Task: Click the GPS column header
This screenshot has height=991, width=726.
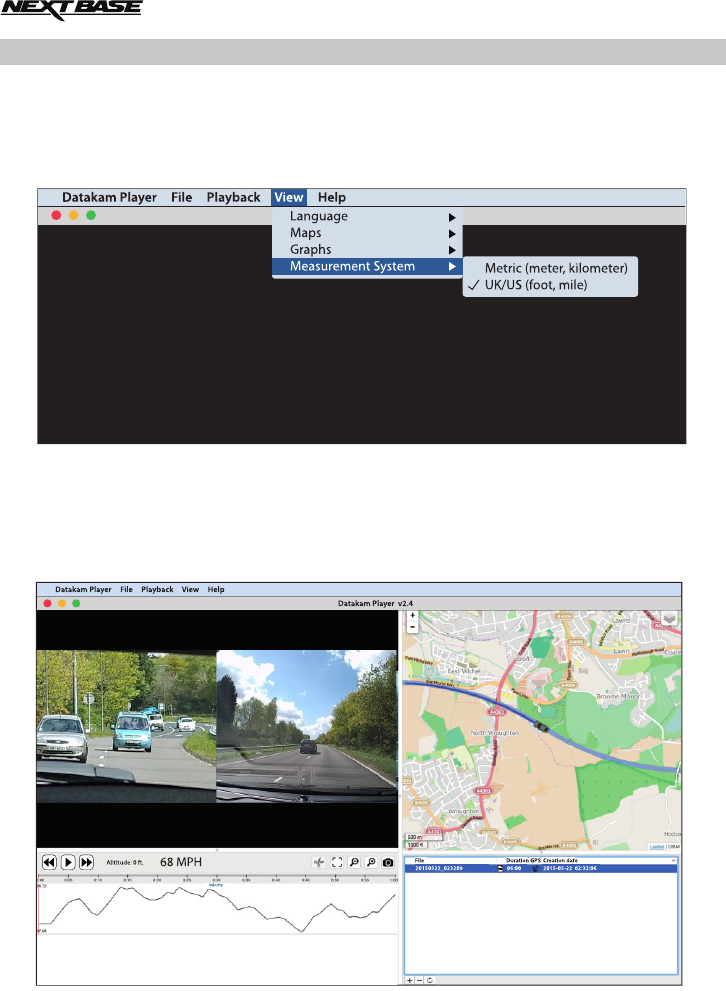Action: [535, 861]
